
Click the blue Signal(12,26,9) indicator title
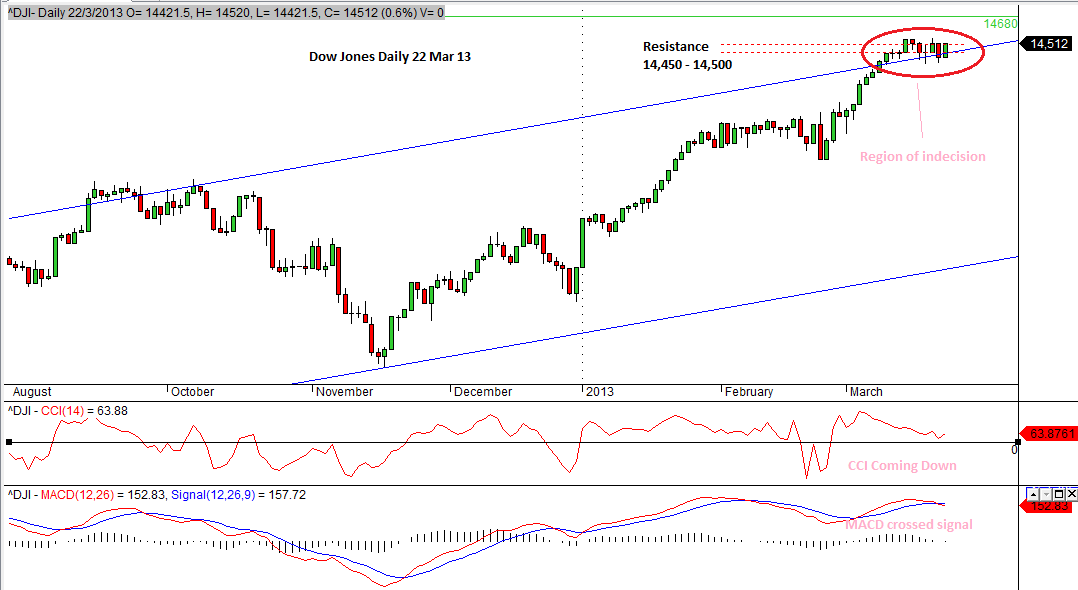click(x=215, y=494)
